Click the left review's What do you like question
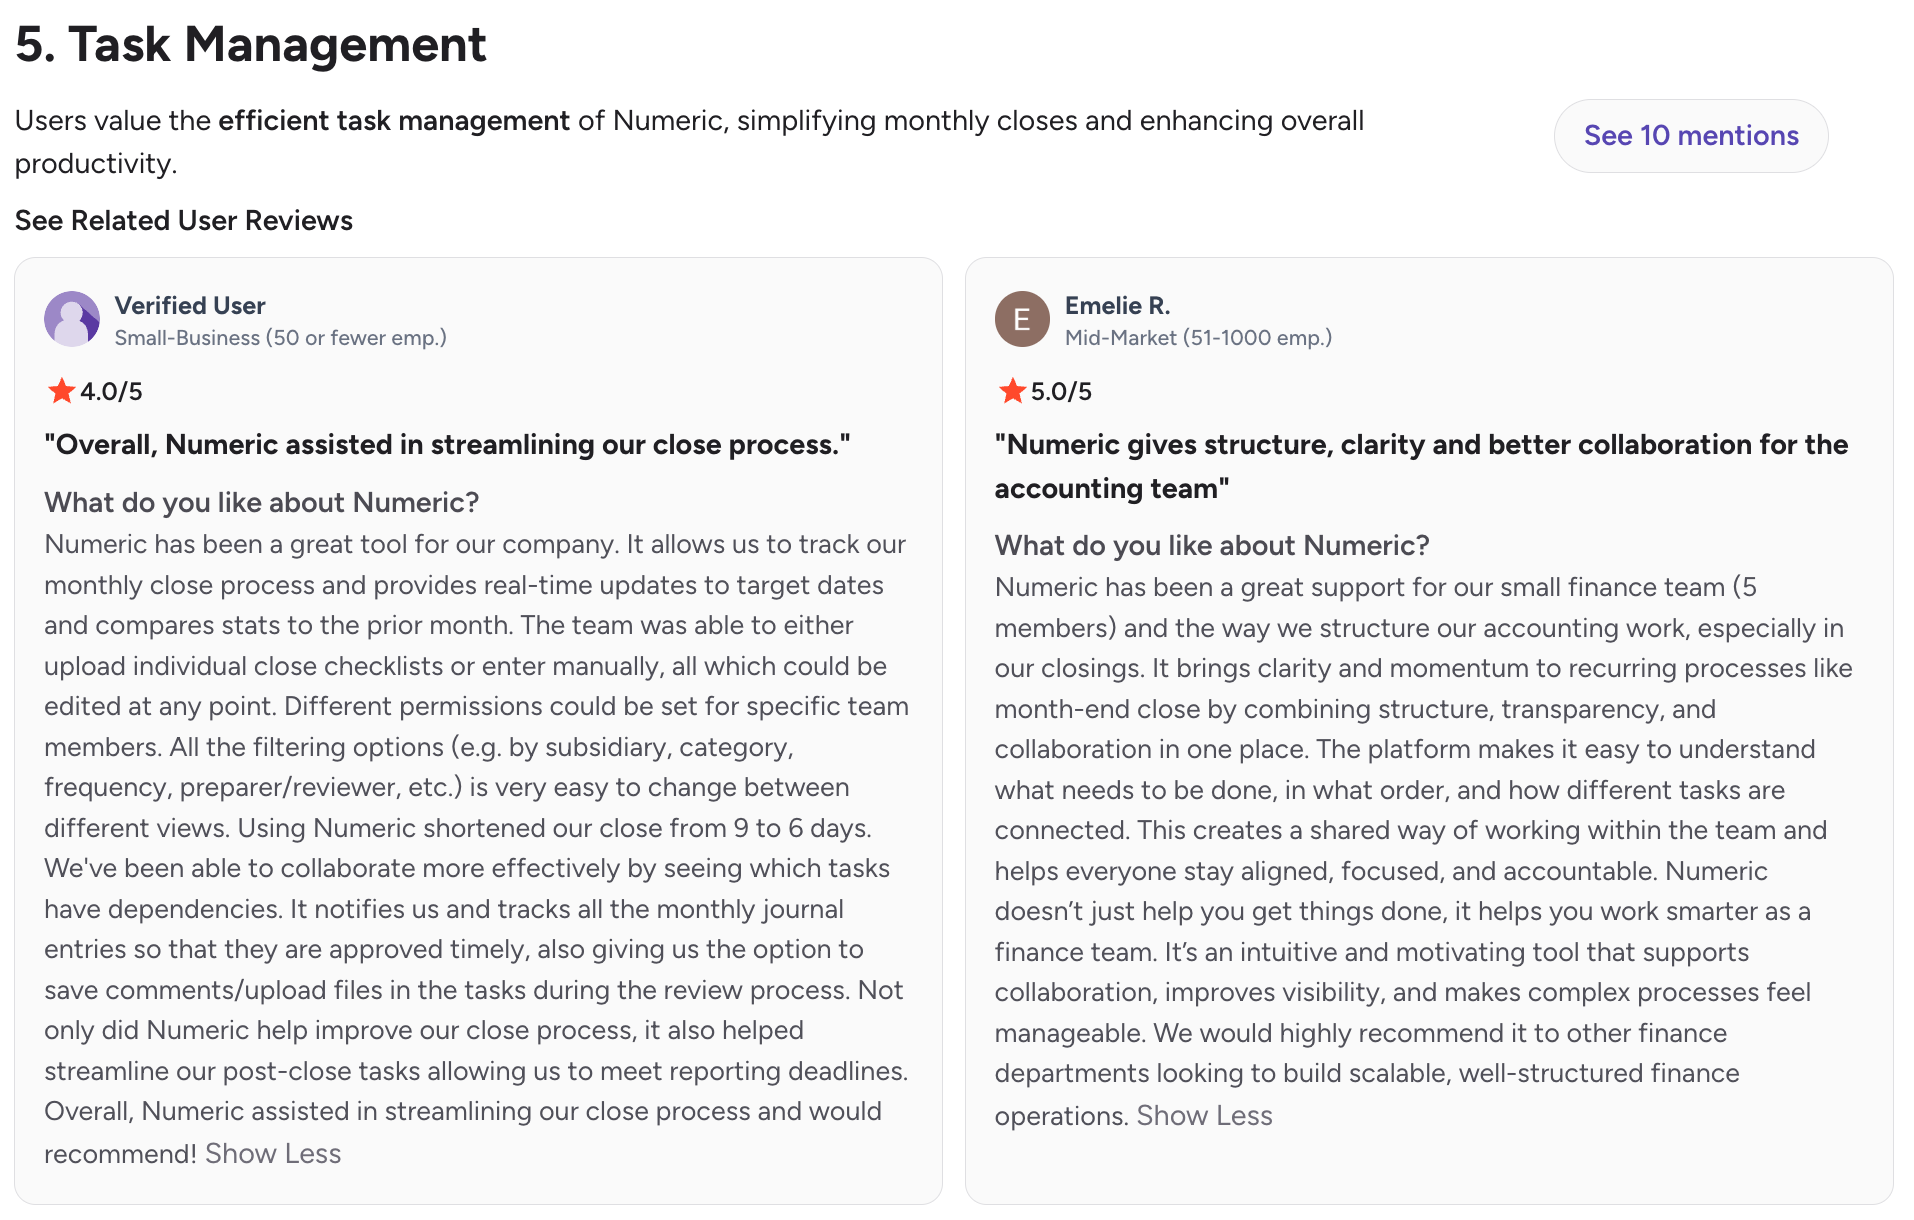The height and width of the screenshot is (1220, 1914). click(x=262, y=502)
